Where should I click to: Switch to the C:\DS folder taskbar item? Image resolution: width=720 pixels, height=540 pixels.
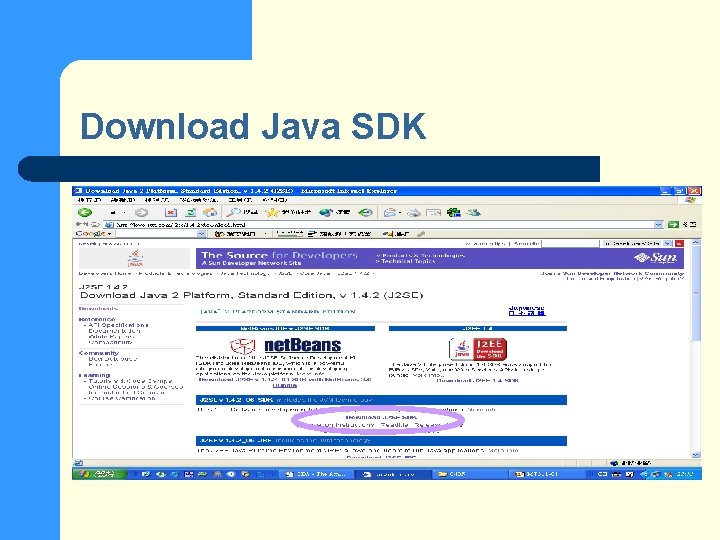468,474
